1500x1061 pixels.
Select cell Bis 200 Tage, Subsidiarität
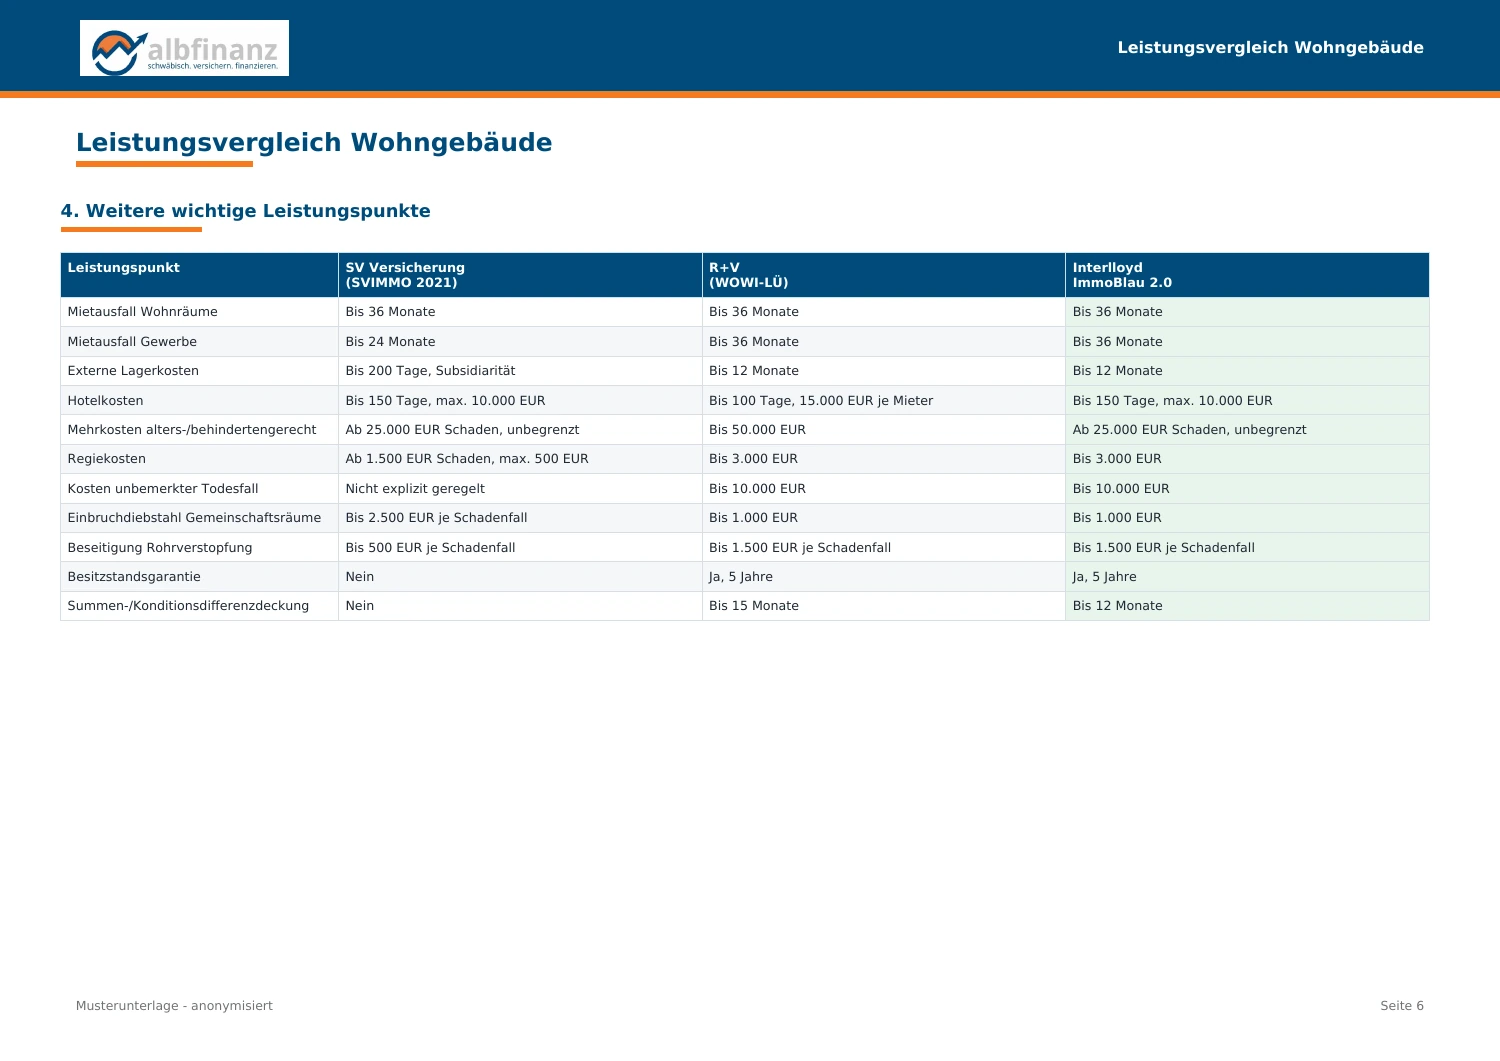click(430, 371)
